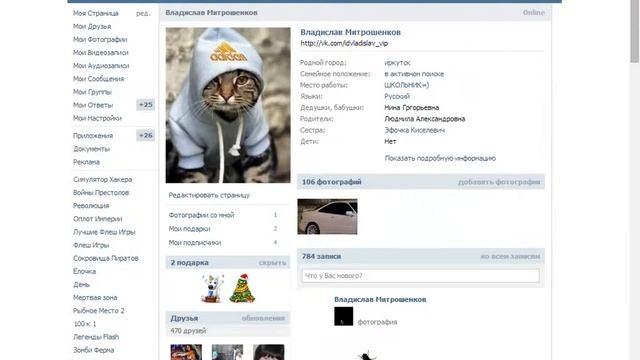Open the dark-haired friend avatar thumbnail
The image size is (640, 360).
pos(269,352)
